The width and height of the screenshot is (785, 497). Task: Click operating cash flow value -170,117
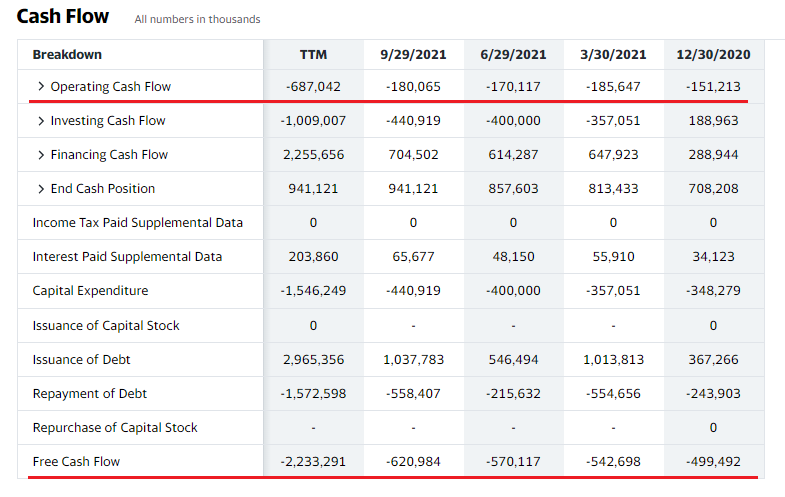pyautogui.click(x=513, y=87)
